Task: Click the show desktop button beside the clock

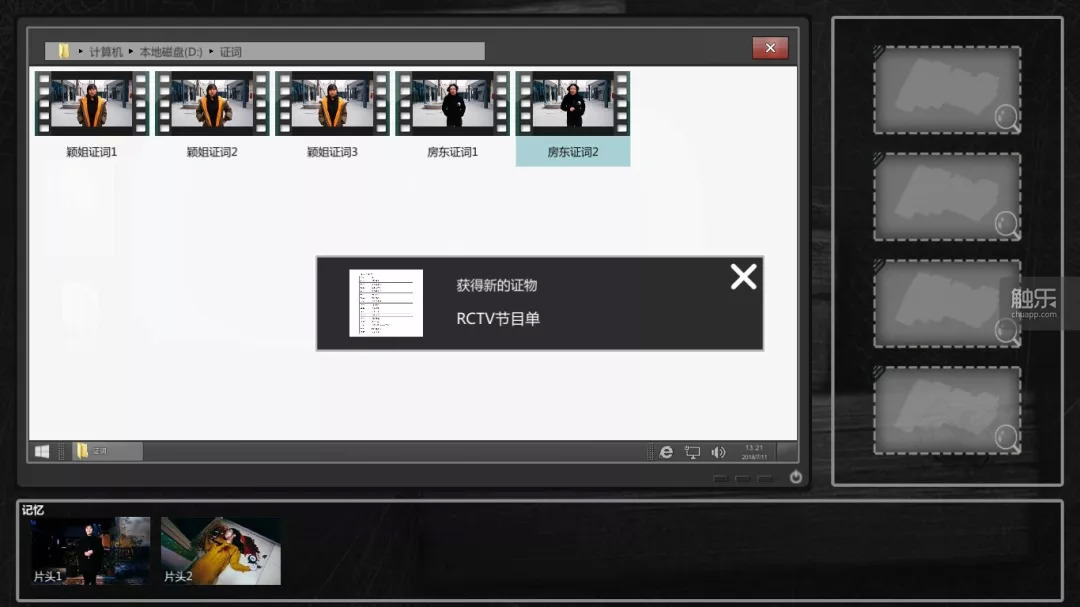Action: tap(787, 452)
